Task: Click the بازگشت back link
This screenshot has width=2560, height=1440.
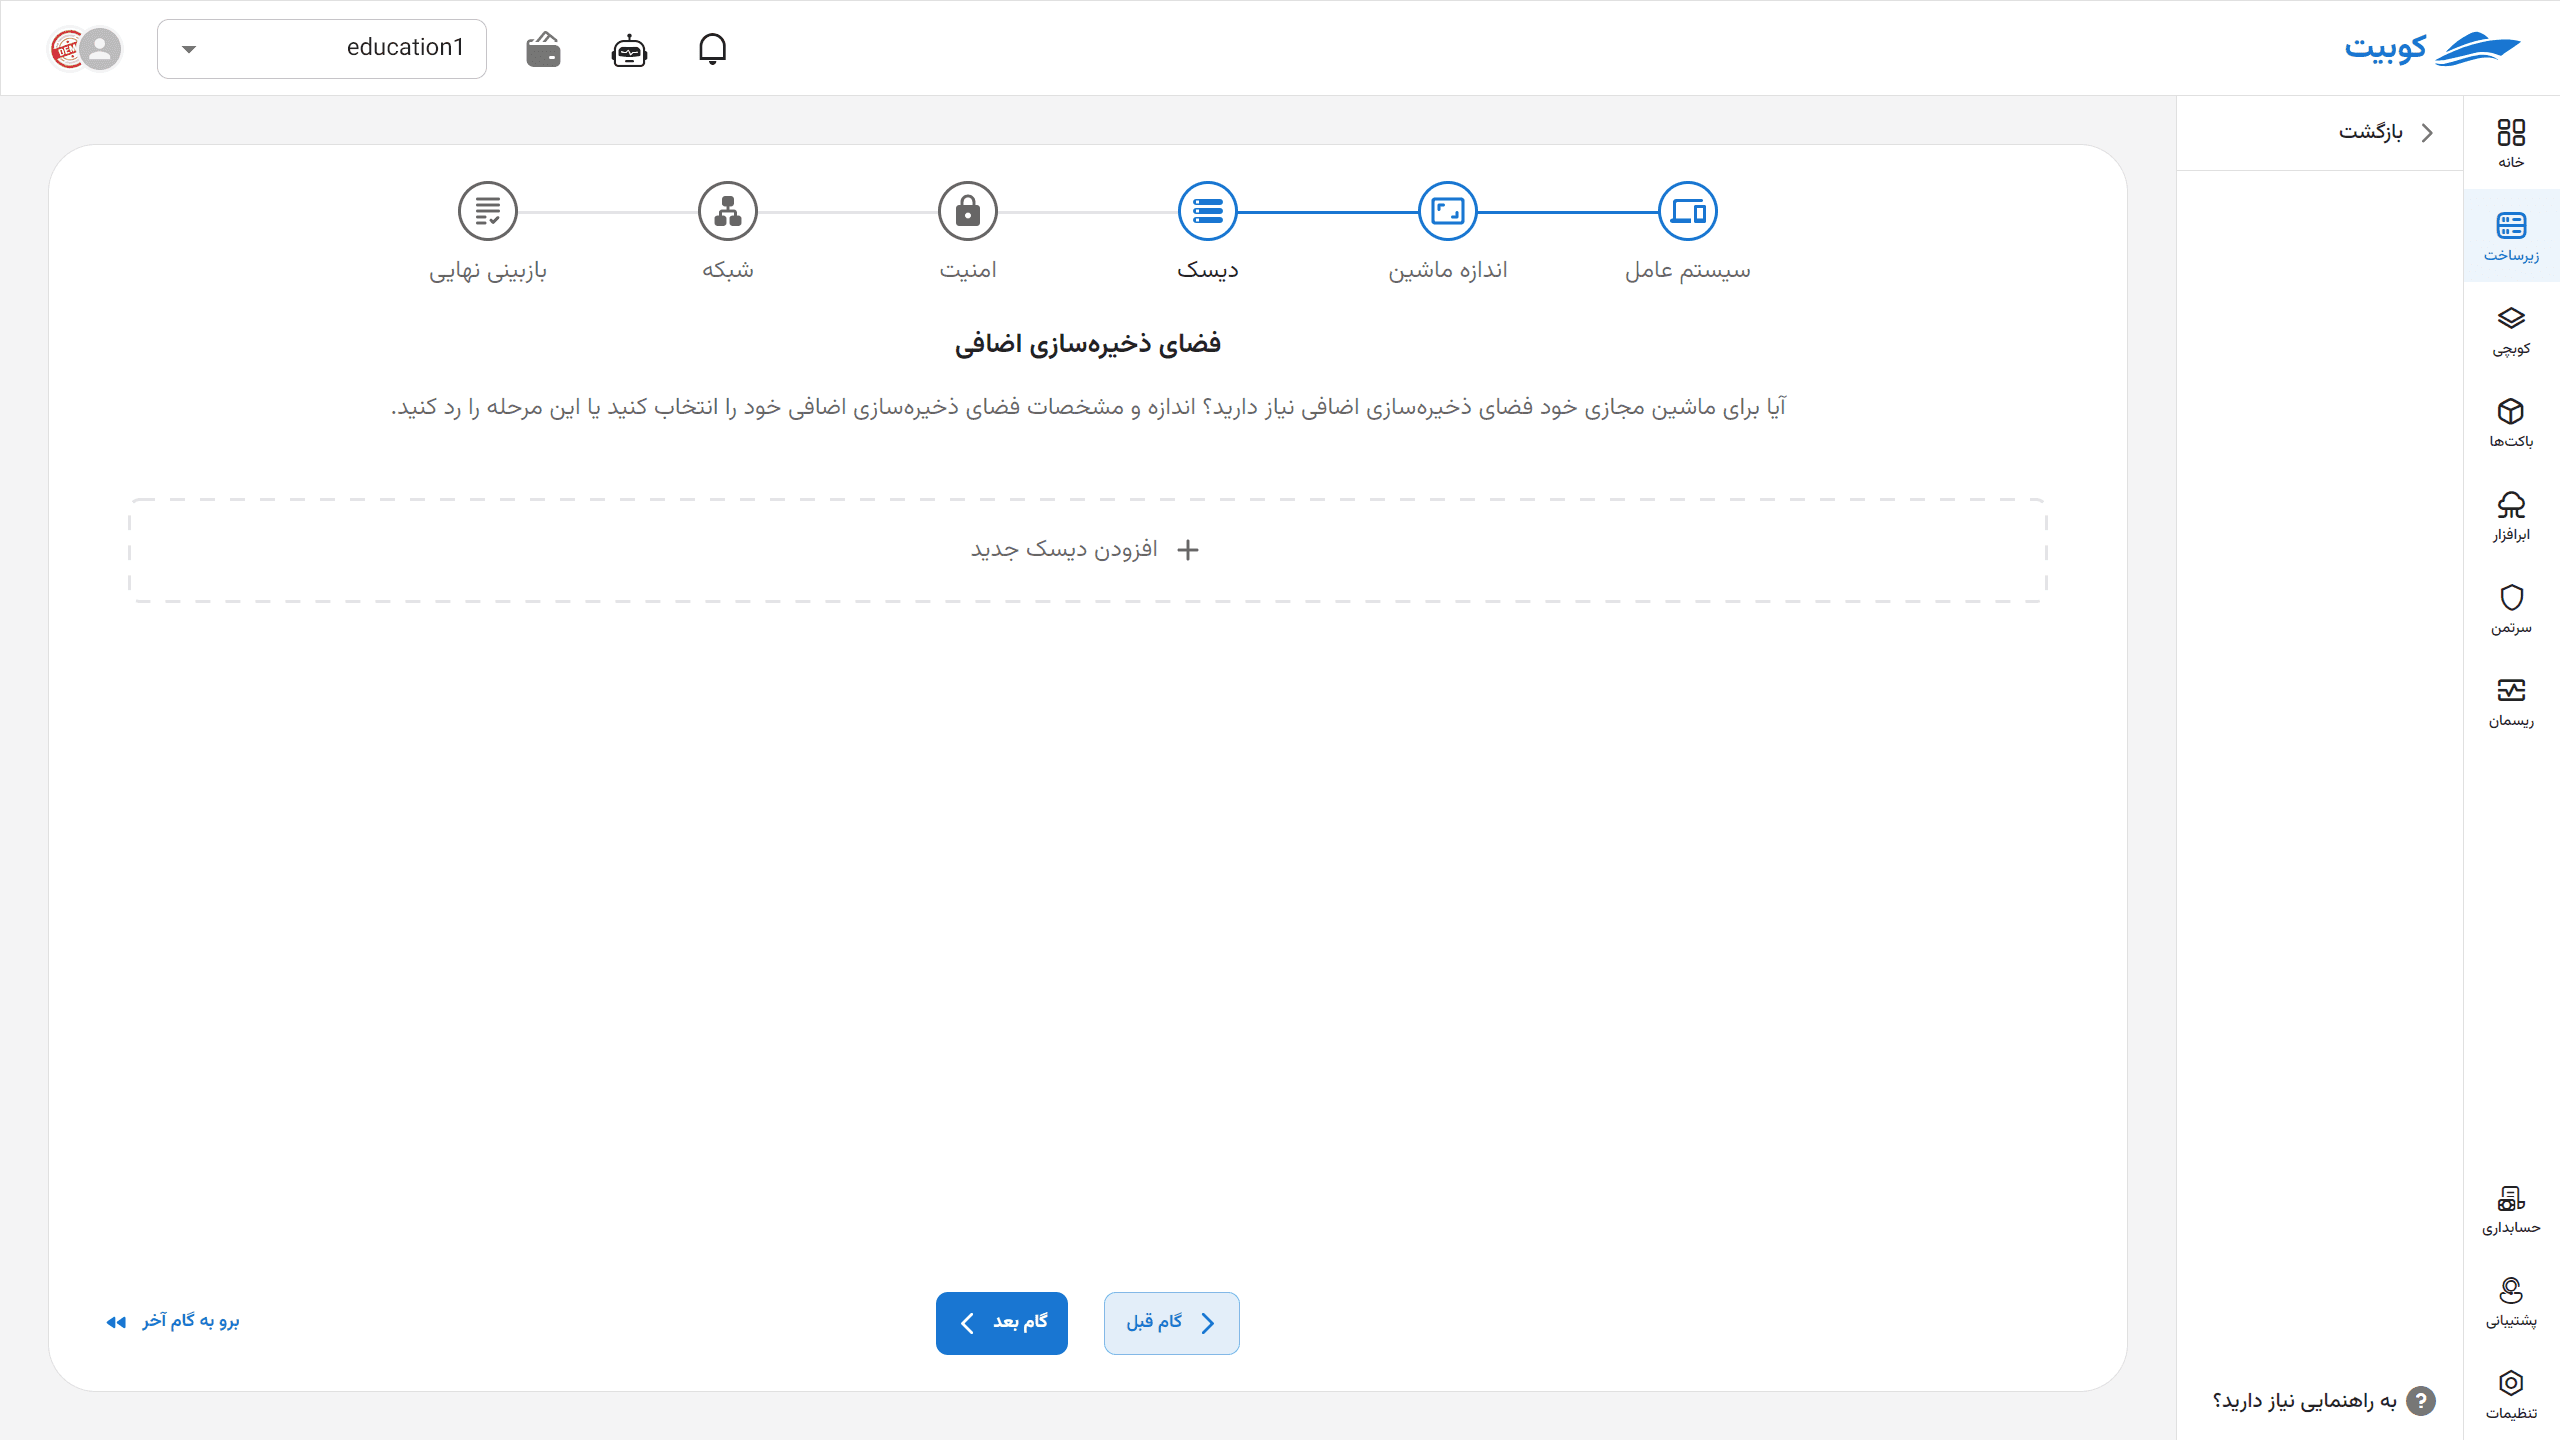Action: coord(2387,132)
